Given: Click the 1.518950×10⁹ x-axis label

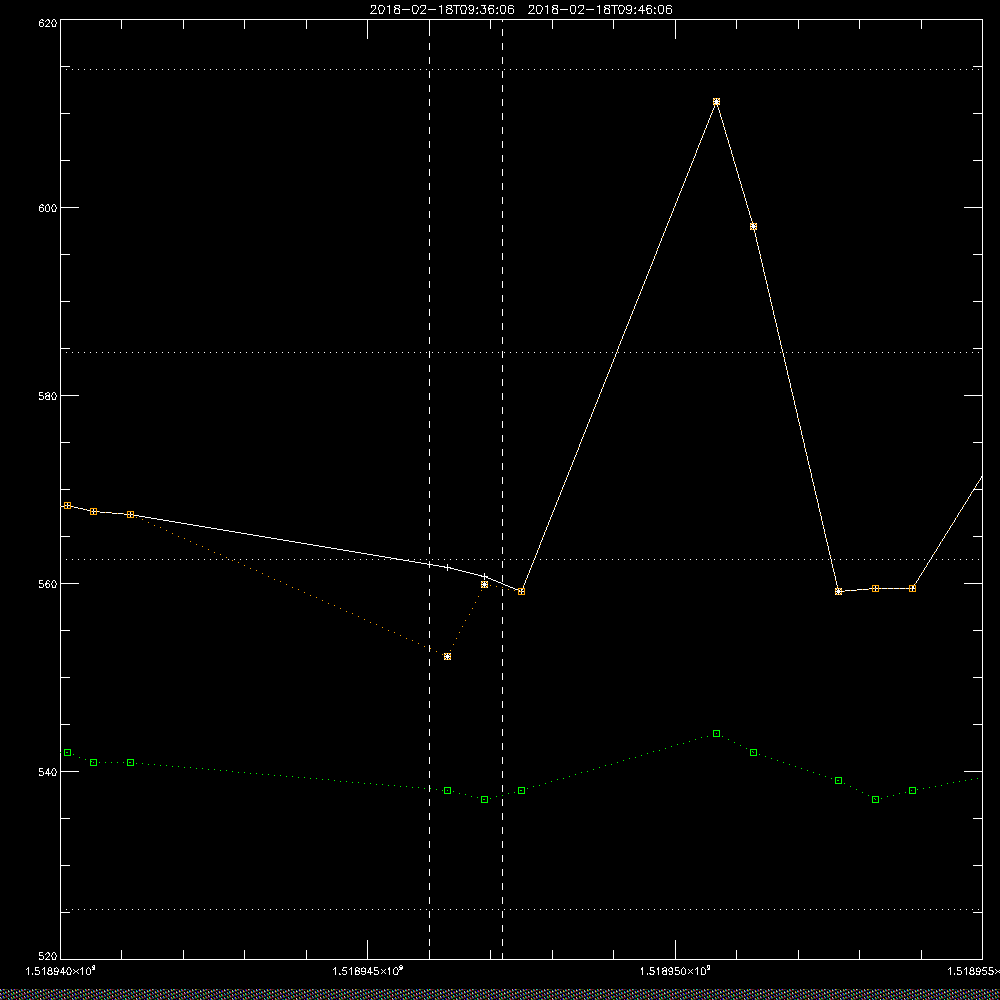Looking at the screenshot, I should pos(676,971).
